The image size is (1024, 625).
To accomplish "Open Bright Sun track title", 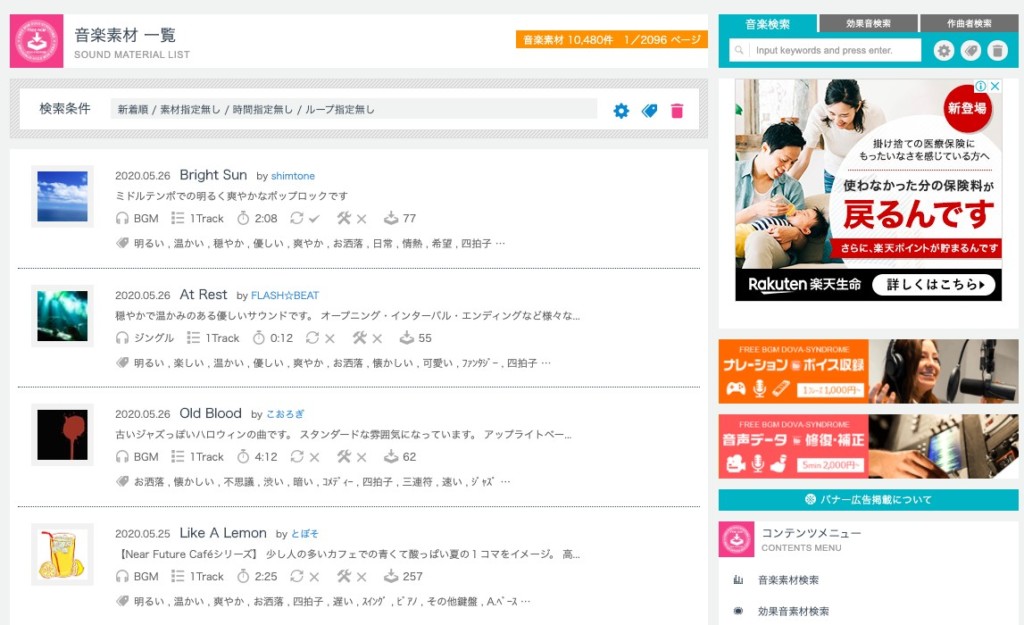I will [x=213, y=175].
